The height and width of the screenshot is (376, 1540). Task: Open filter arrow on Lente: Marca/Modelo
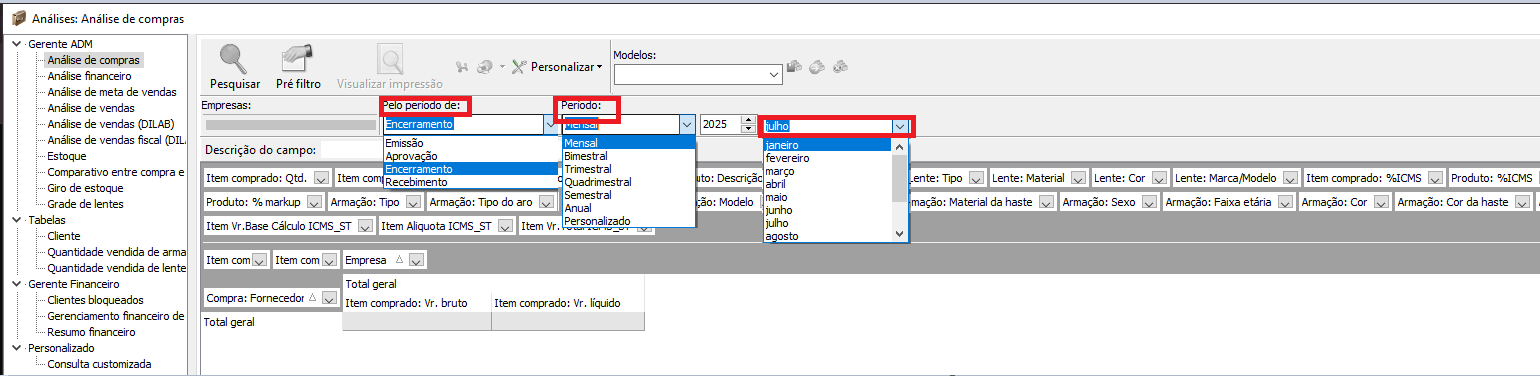pos(1289,178)
